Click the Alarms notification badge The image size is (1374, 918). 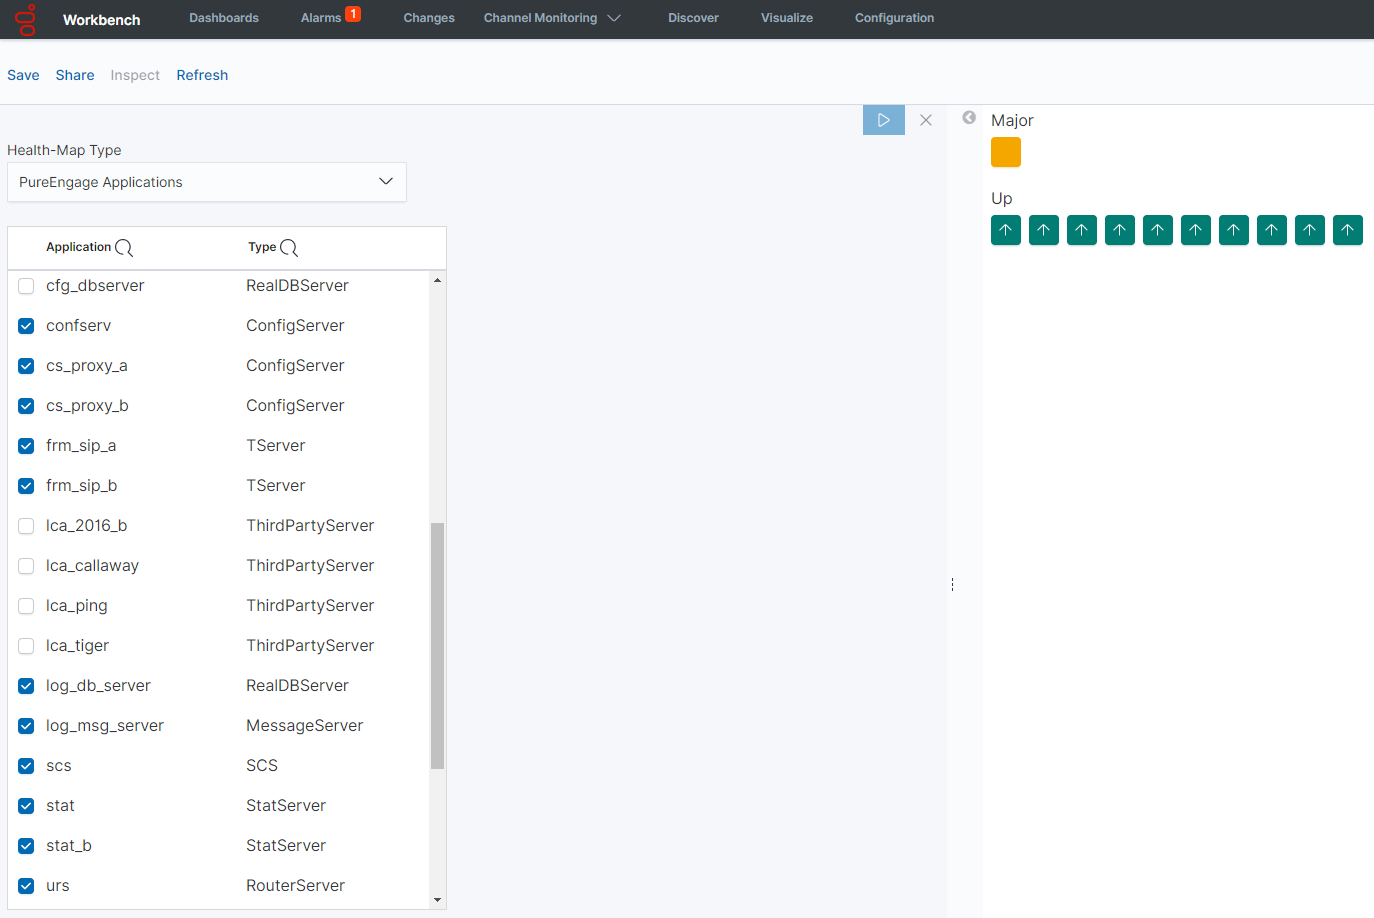[353, 14]
